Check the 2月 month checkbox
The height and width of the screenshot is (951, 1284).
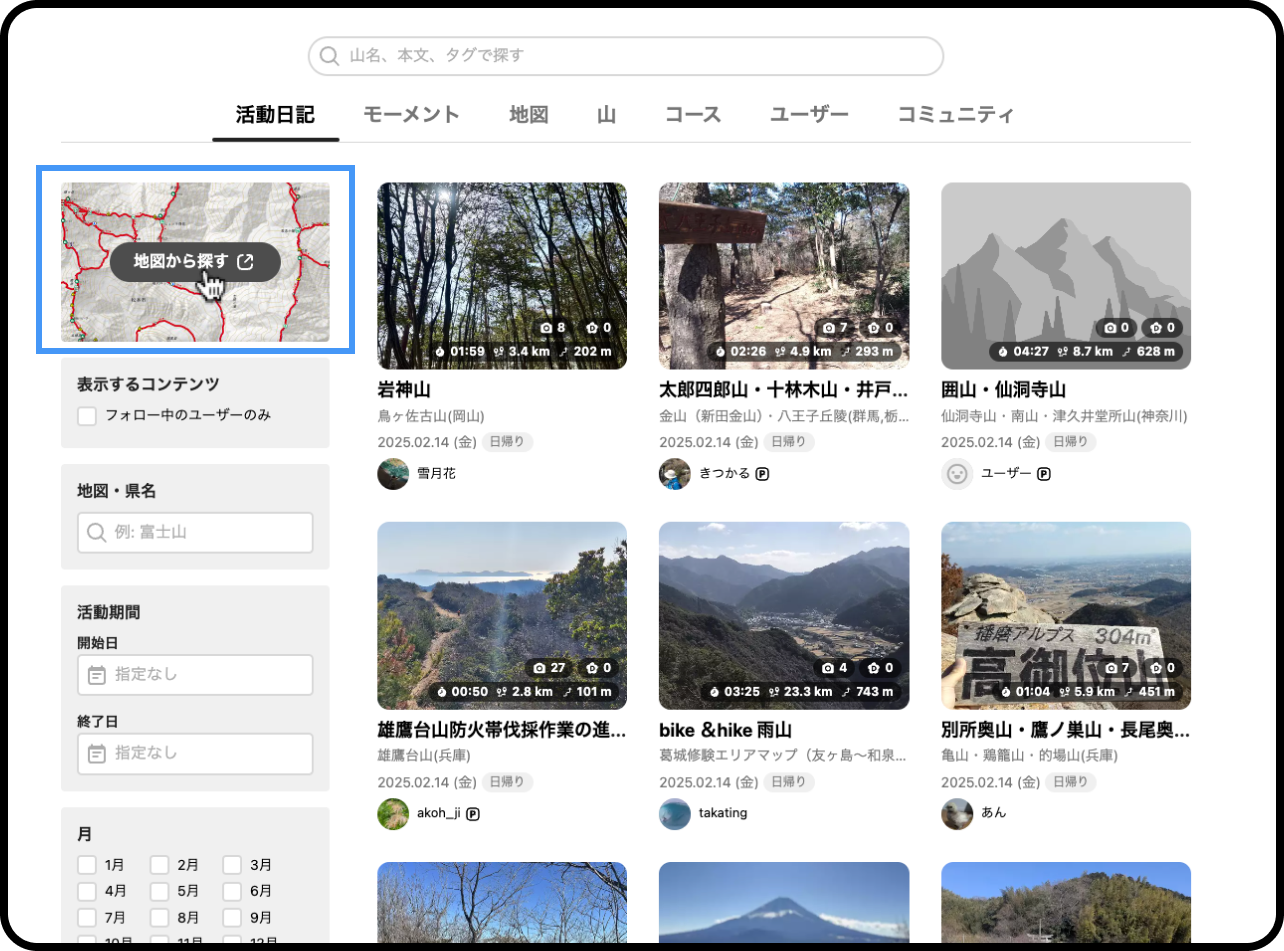click(160, 865)
